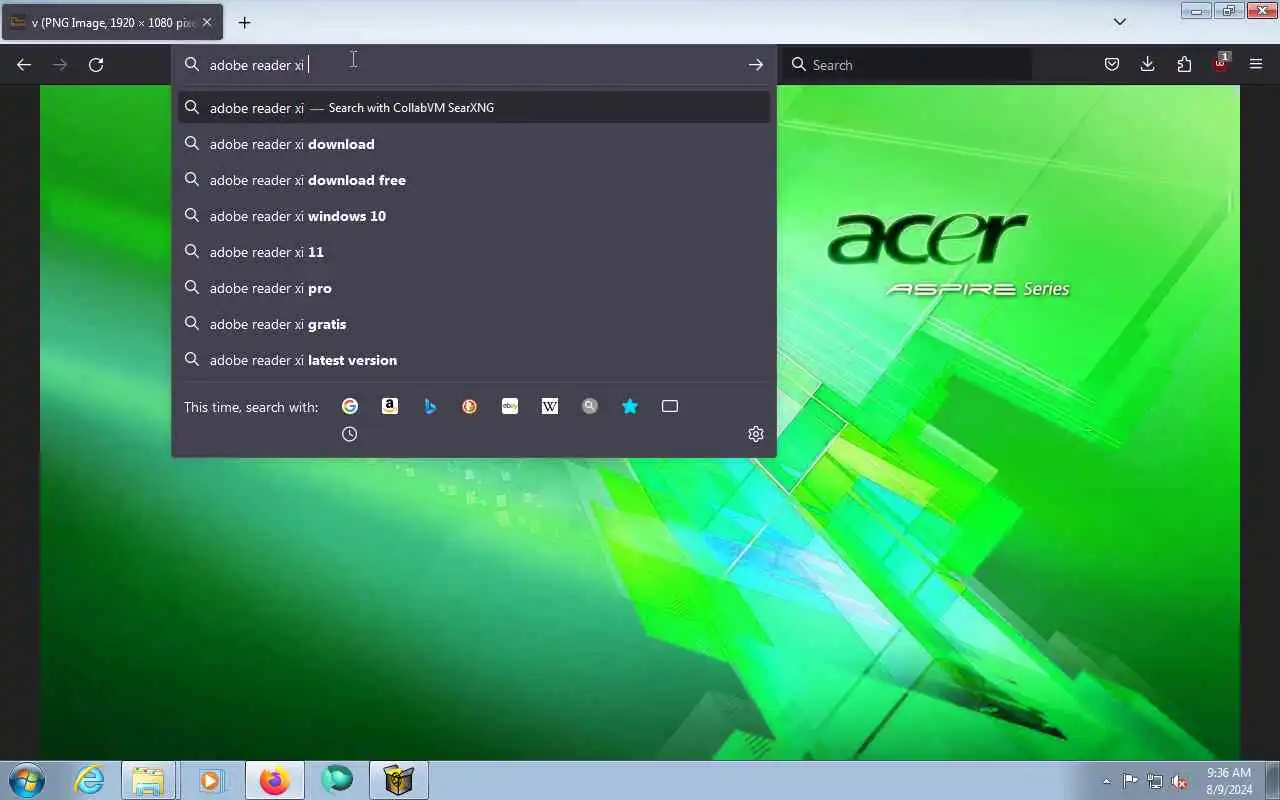Open Windows Explorer from the taskbar
The image size is (1280, 800).
pyautogui.click(x=148, y=780)
